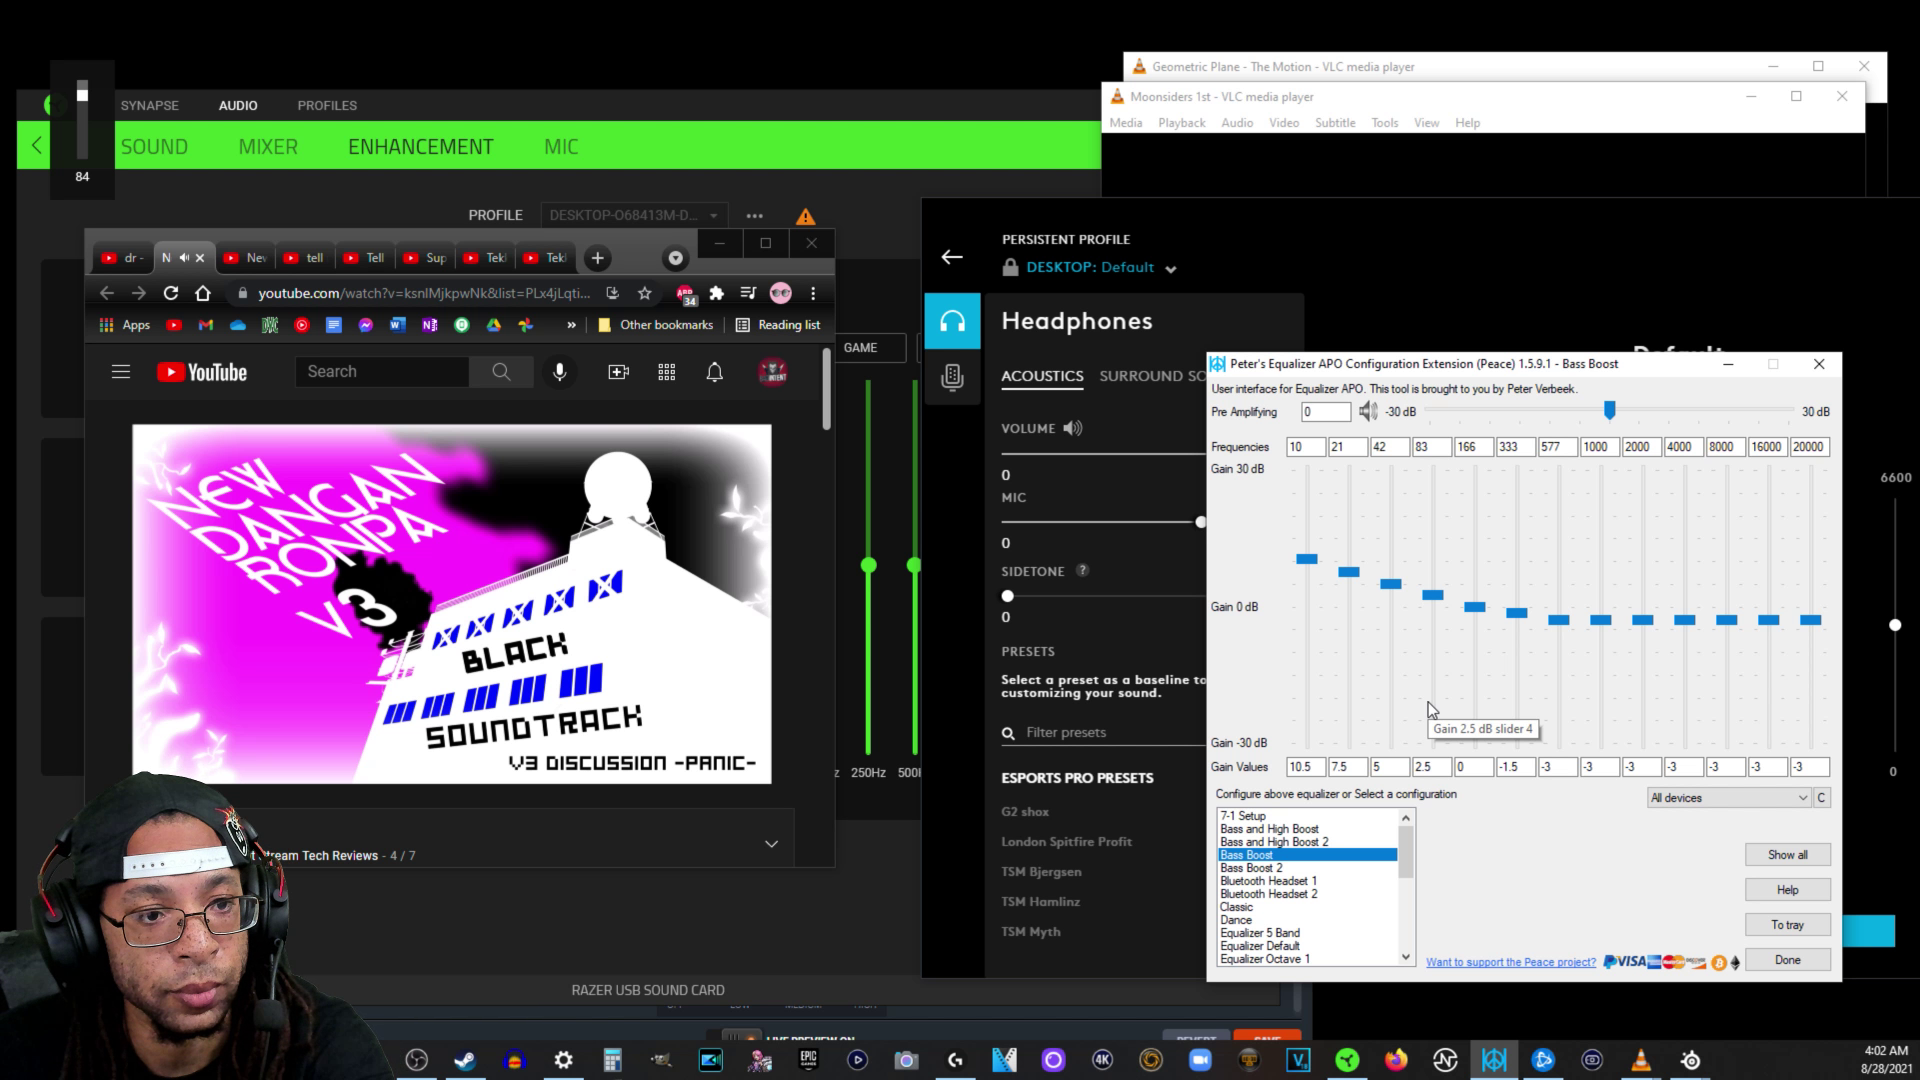The width and height of the screenshot is (1920, 1080).
Task: Expand DESKTOP: Default persistent profile dropdown
Action: click(1171, 269)
